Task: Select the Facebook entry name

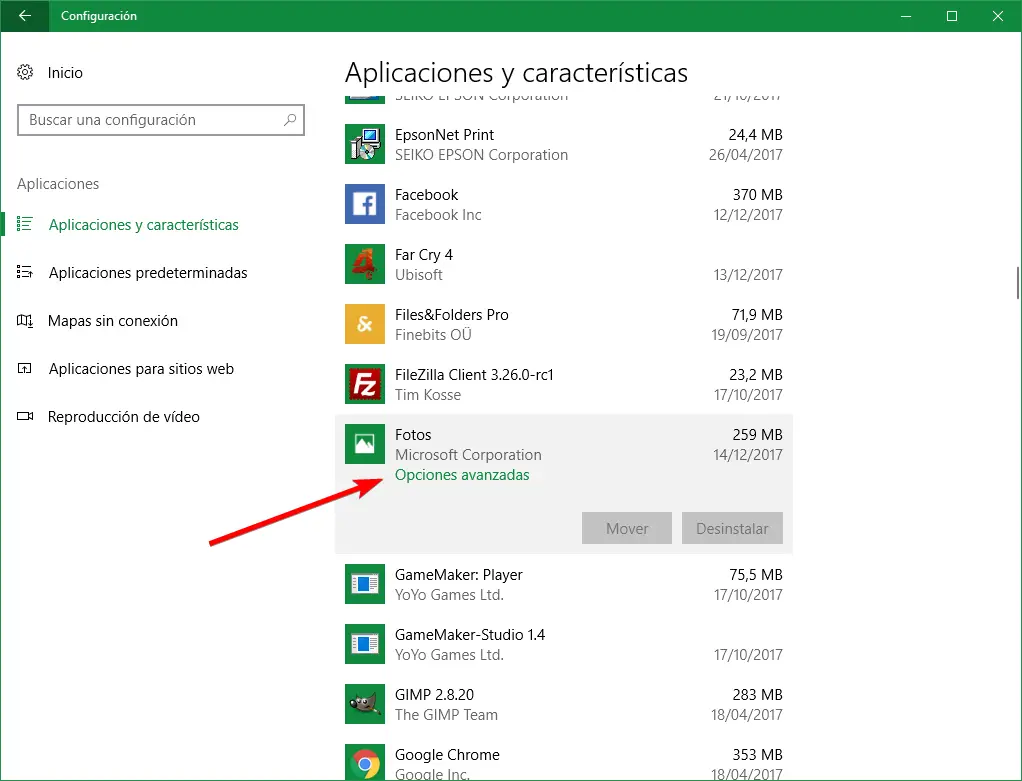Action: pos(427,195)
